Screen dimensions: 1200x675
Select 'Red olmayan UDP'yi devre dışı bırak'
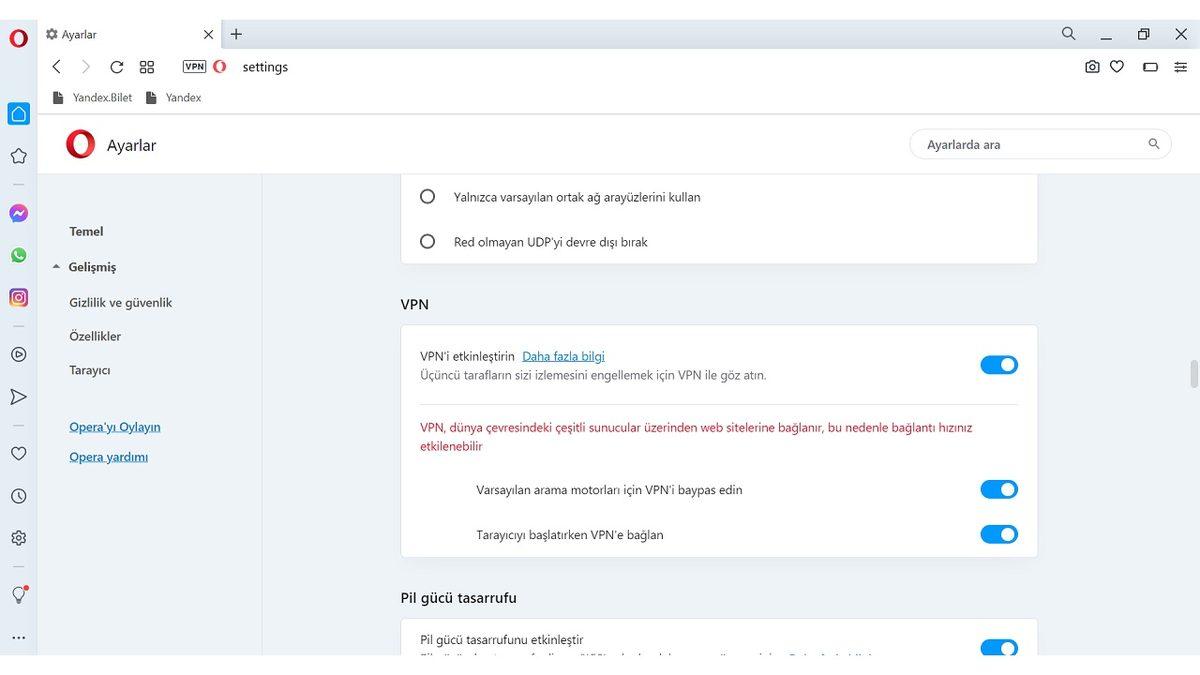427,241
